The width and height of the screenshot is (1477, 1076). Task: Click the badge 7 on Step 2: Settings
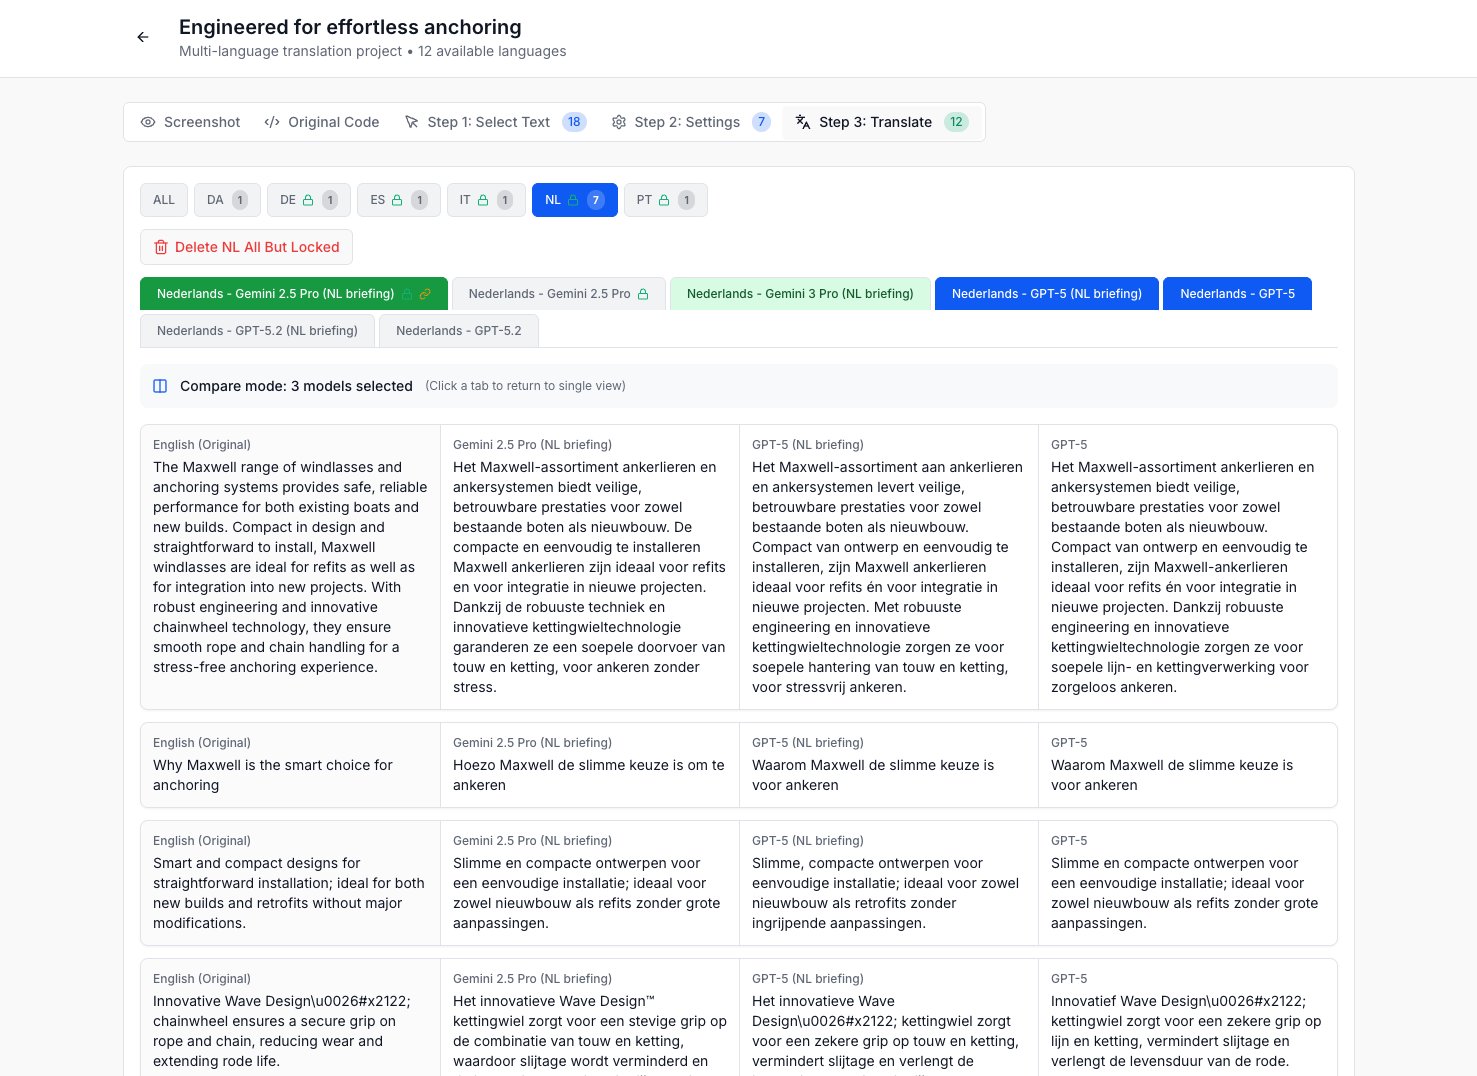[x=762, y=122]
